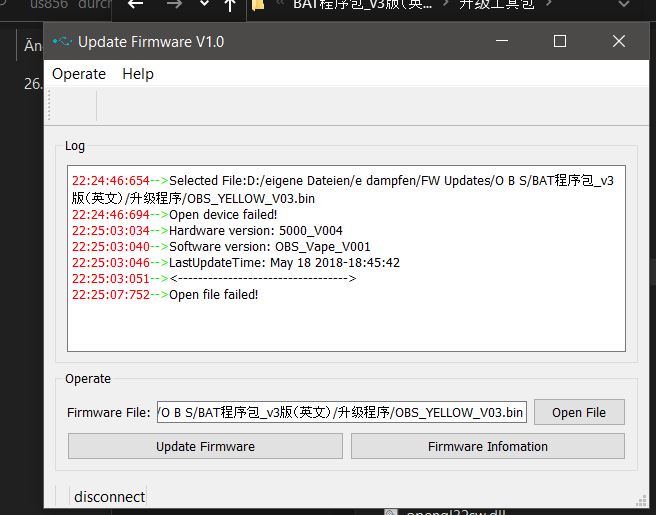Go up one folder level in Explorer
Image resolution: width=656 pixels, height=515 pixels.
[230, 6]
